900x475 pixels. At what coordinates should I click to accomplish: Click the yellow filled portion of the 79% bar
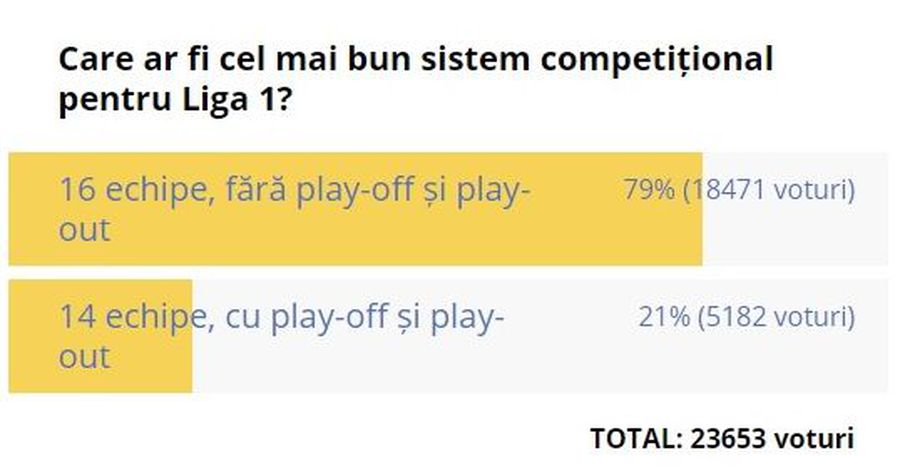pos(355,209)
